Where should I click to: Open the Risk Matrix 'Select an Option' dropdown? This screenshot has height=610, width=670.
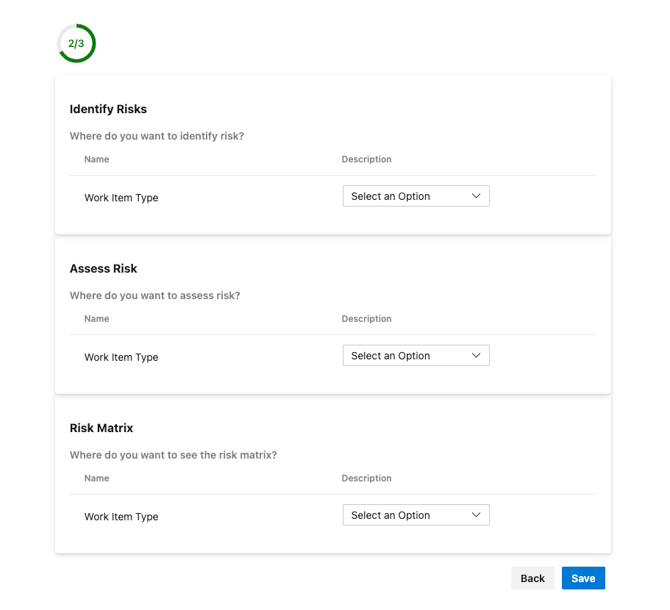click(415, 516)
